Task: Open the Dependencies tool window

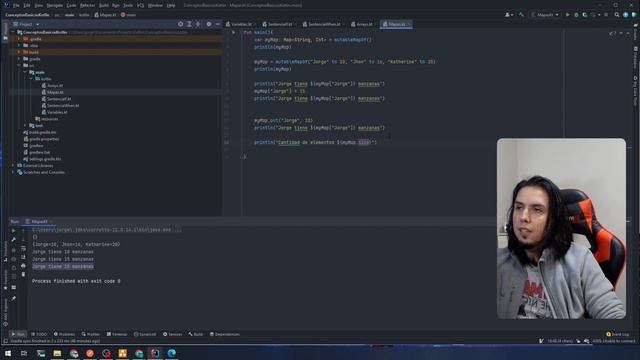Action: [x=224, y=334]
